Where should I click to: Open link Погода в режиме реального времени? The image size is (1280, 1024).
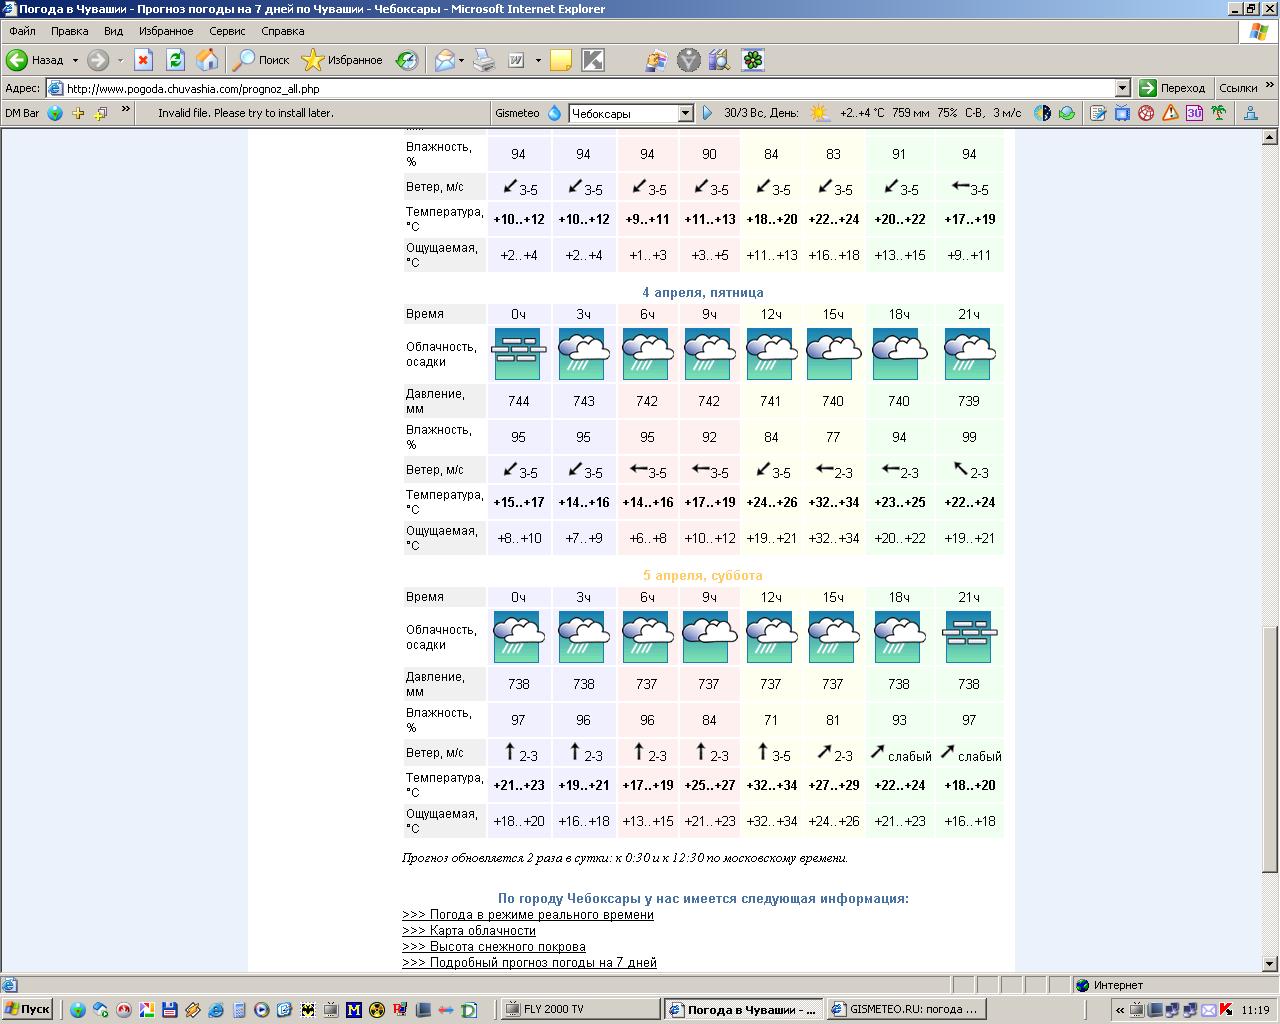(x=528, y=914)
